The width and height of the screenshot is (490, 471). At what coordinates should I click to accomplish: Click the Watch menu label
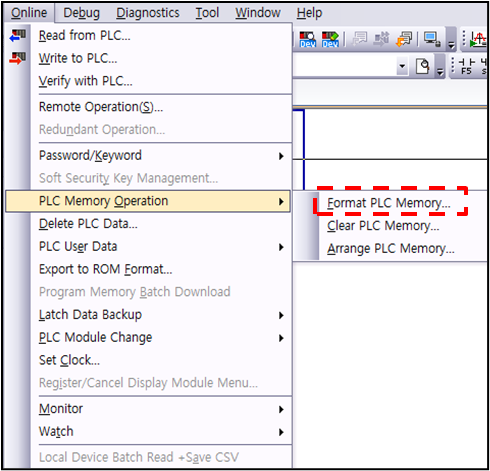[56, 431]
